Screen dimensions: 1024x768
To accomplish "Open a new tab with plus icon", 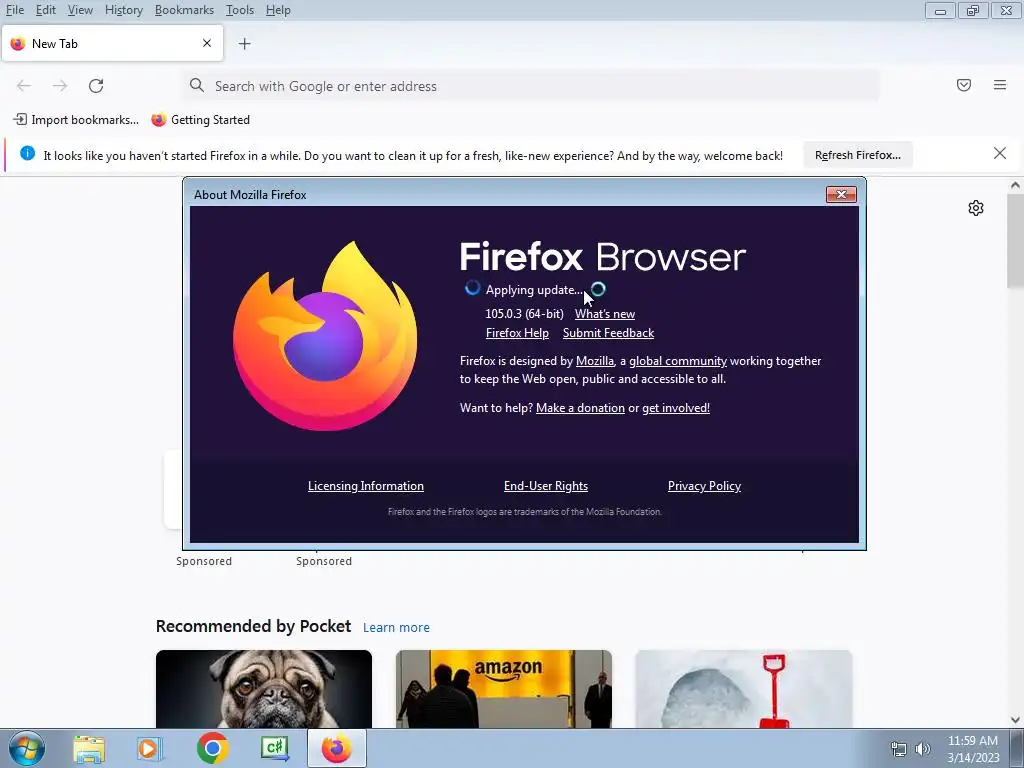I will [244, 44].
